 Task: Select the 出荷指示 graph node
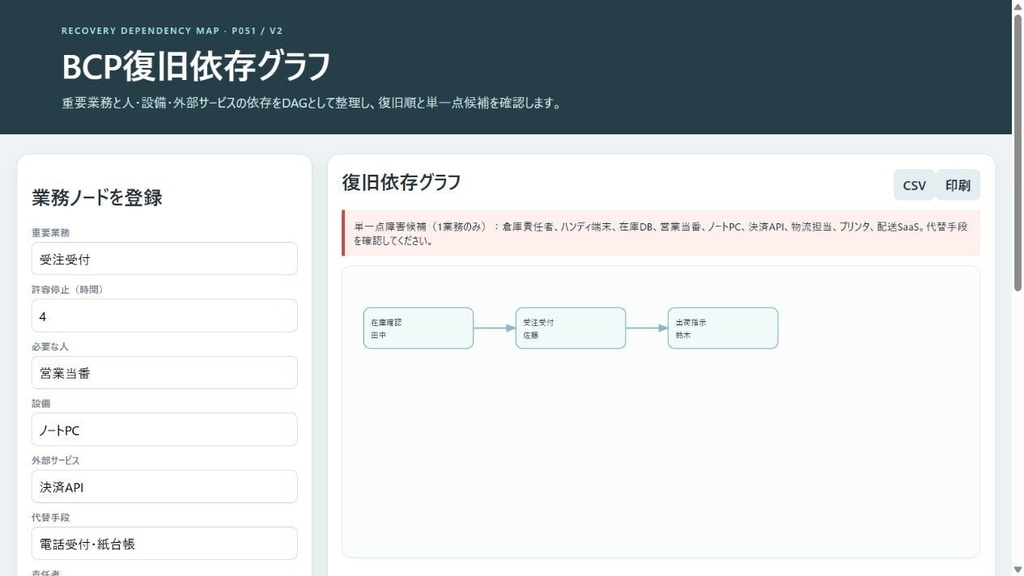(723, 328)
